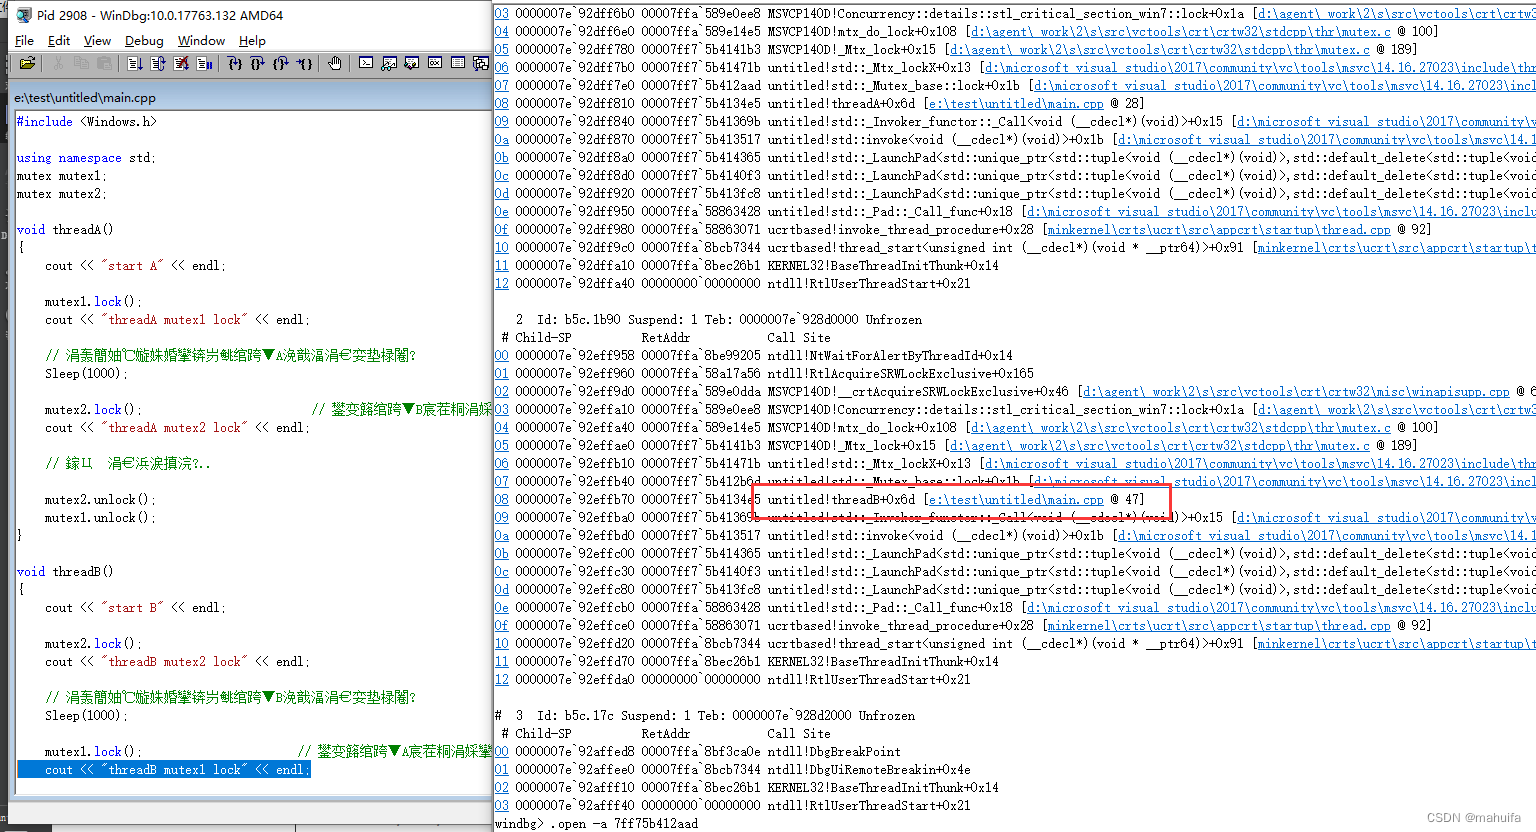Click the cout "threadB mutex2 lock" line

(177, 662)
